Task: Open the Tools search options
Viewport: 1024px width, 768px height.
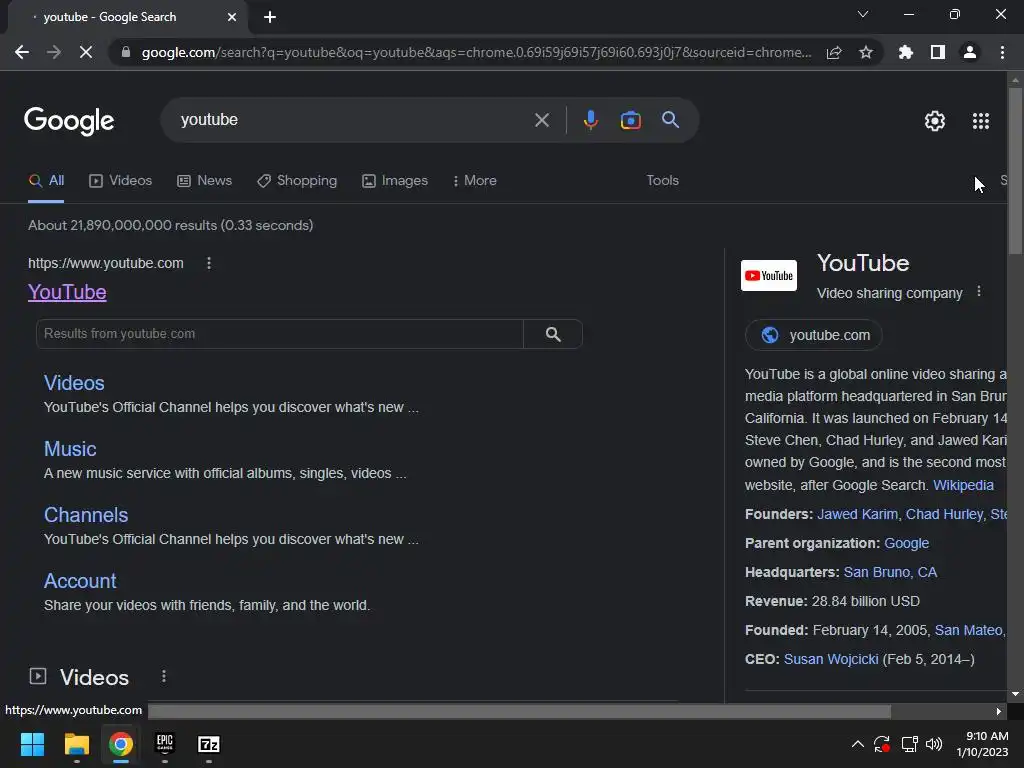Action: (662, 180)
